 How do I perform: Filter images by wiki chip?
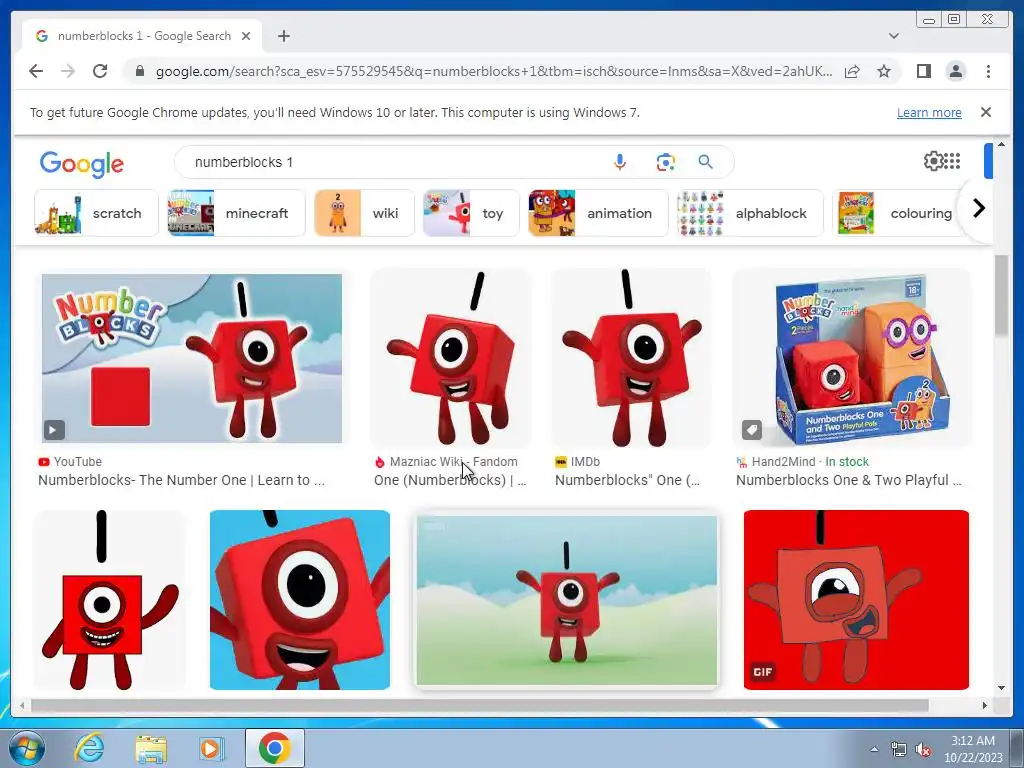(364, 213)
